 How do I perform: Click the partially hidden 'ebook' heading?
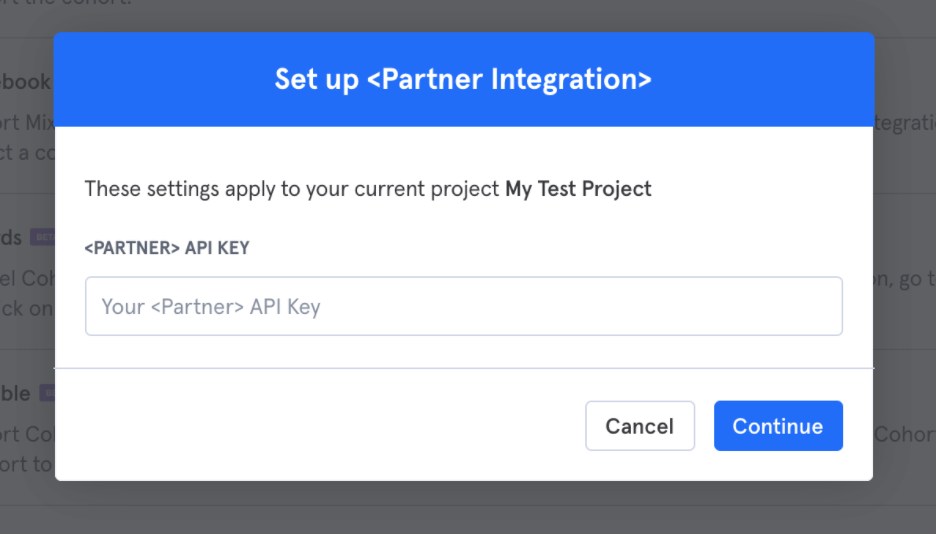26,82
